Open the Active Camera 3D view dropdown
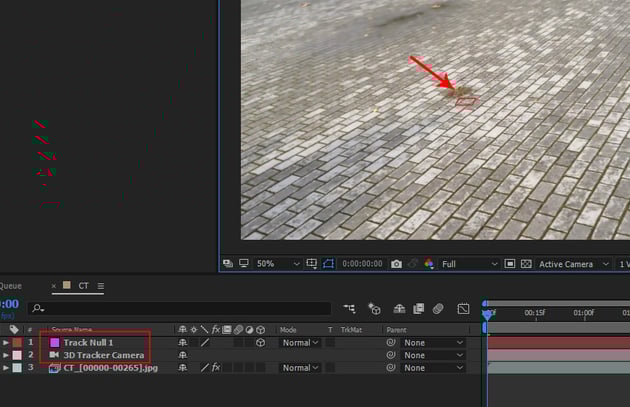The width and height of the screenshot is (630, 407). tap(573, 264)
